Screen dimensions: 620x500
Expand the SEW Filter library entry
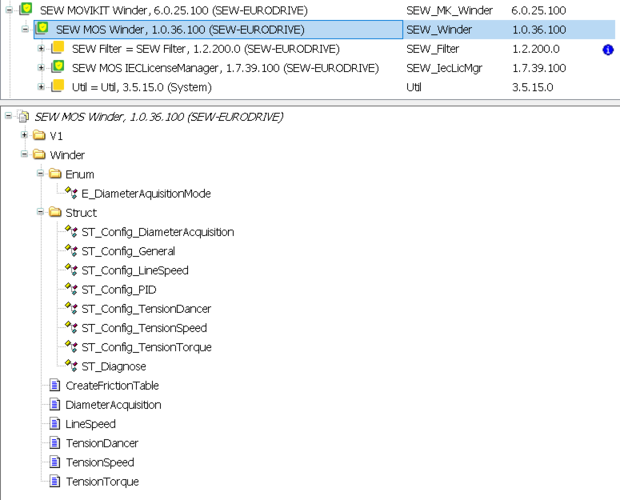(x=41, y=48)
